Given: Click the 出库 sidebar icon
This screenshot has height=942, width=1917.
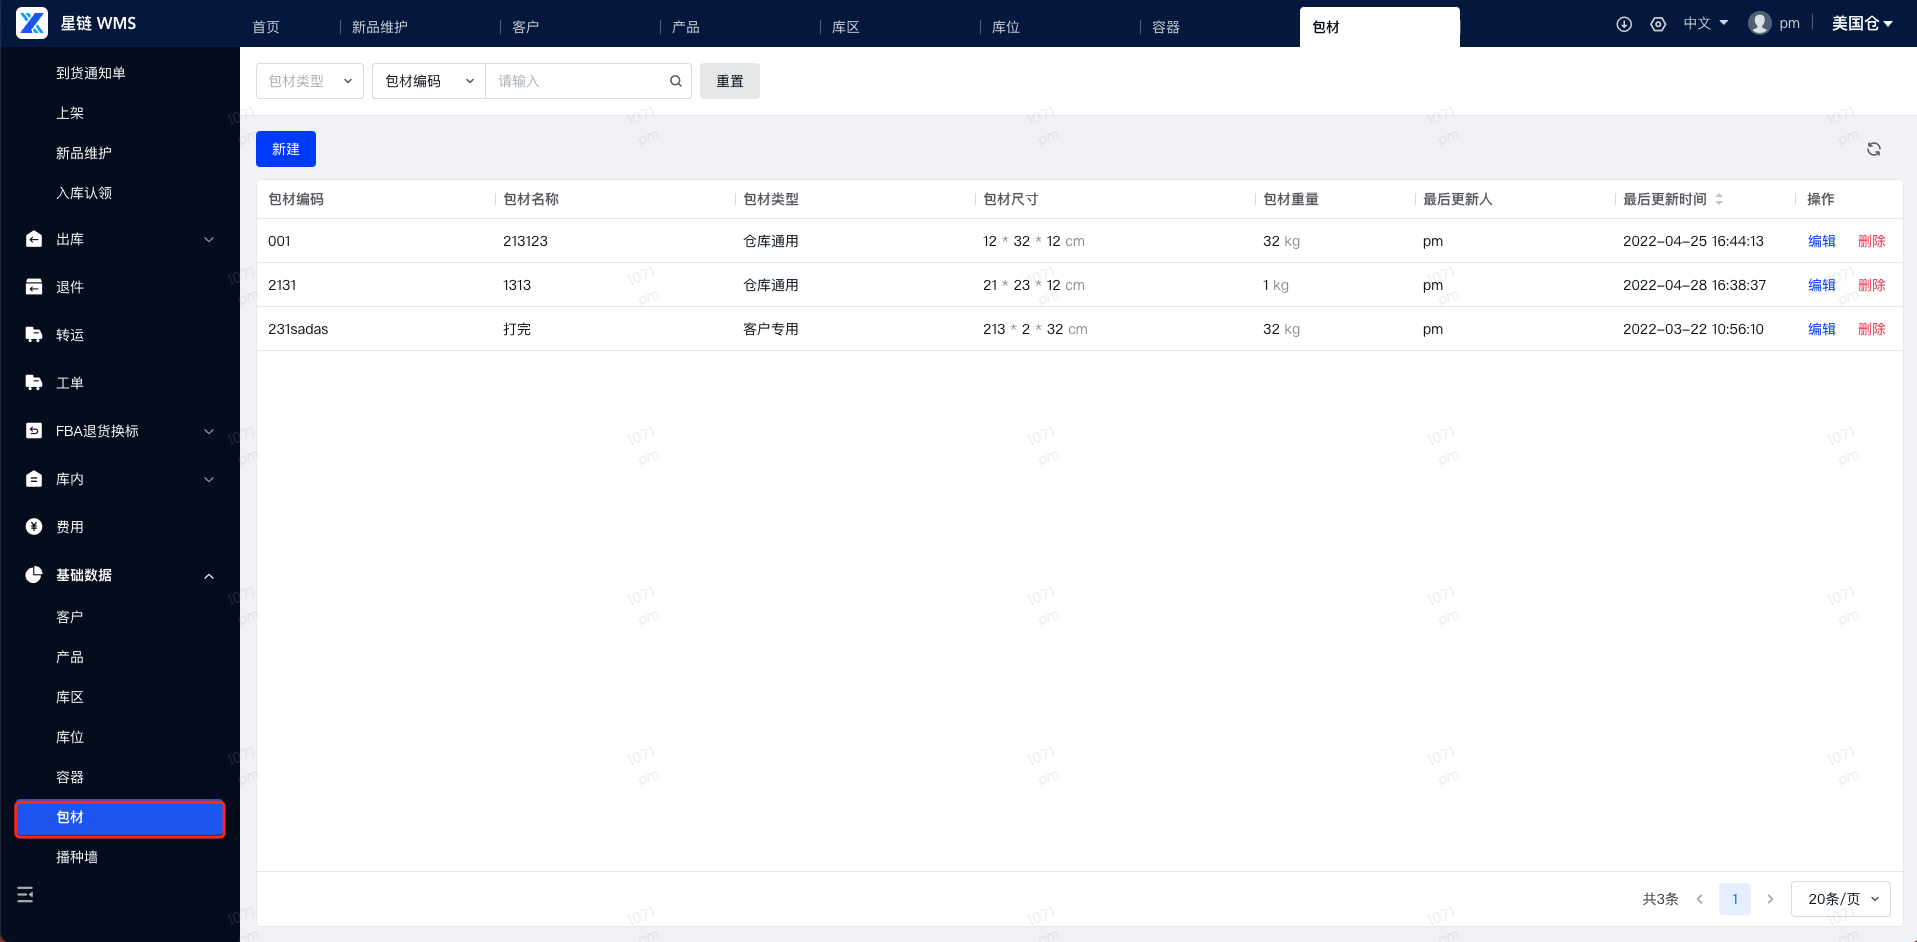Looking at the screenshot, I should click(34, 239).
